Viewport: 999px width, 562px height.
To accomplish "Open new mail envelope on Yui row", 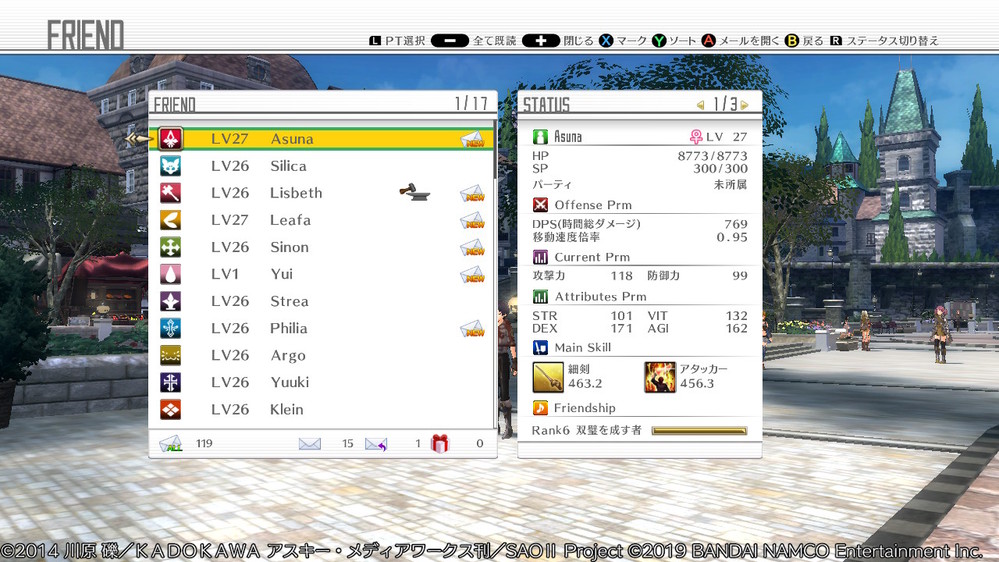I will pos(473,275).
